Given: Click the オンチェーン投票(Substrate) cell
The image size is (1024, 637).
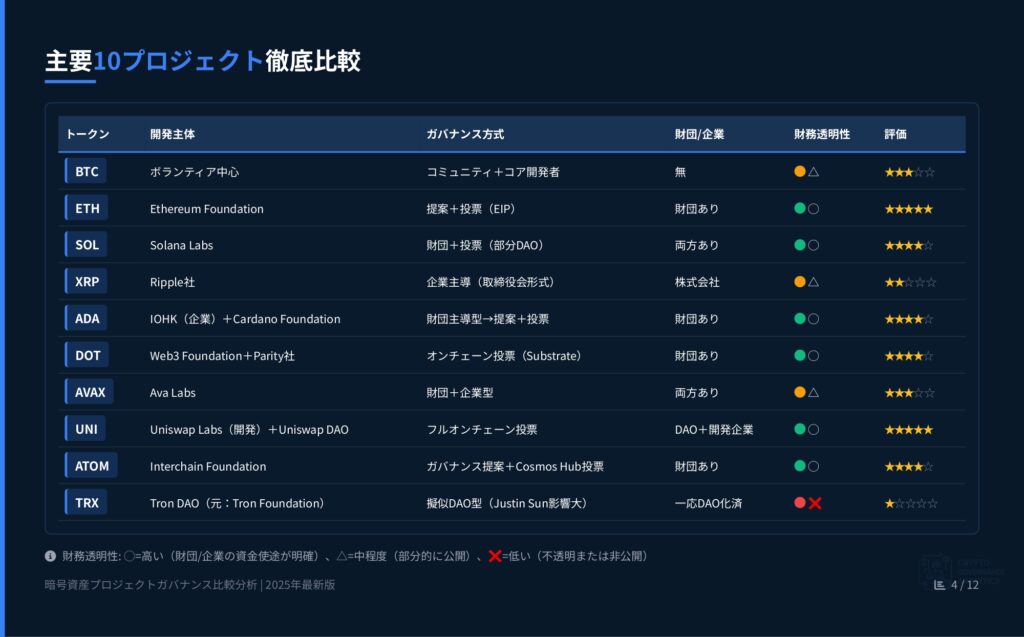Looking at the screenshot, I should (x=504, y=356).
